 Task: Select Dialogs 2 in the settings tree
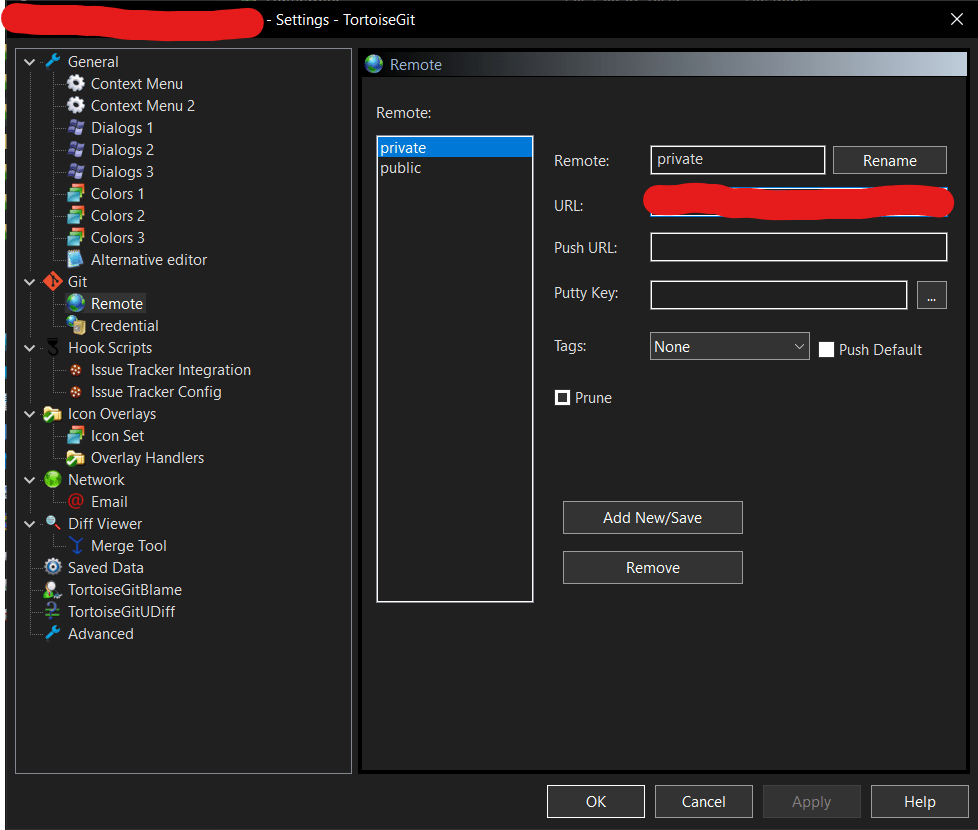point(122,150)
